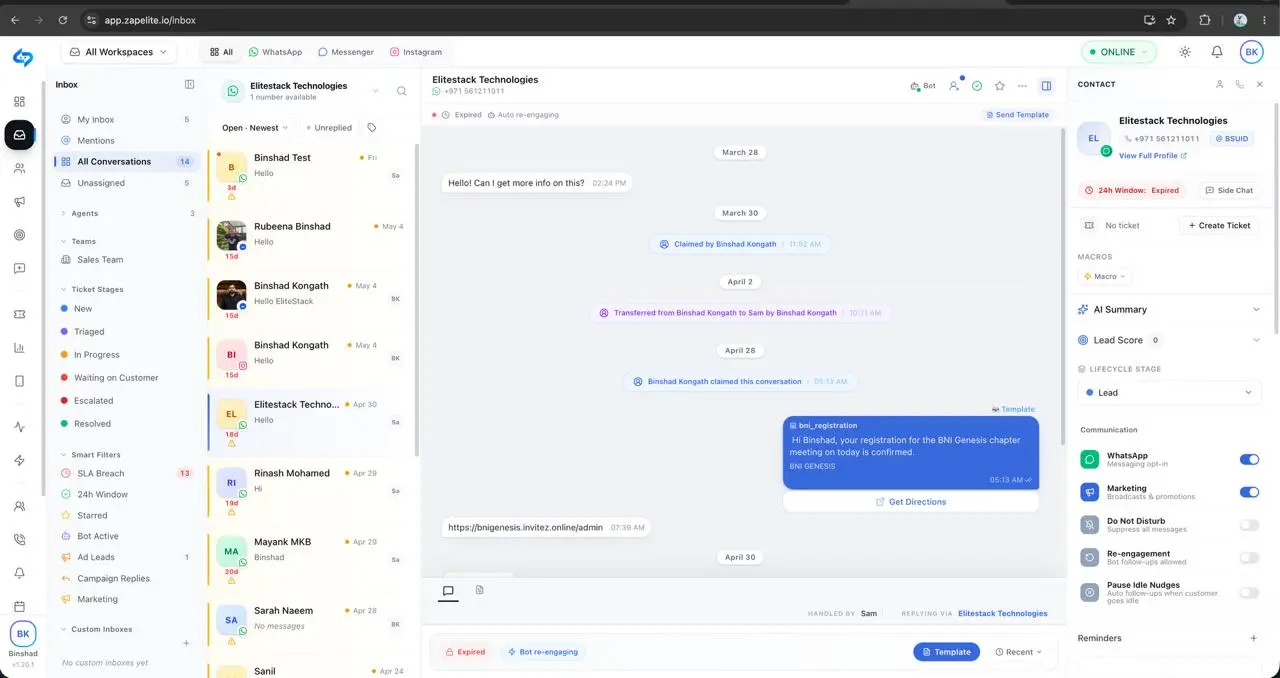
Task: Open Mayank MKB conversation
Action: 311,558
